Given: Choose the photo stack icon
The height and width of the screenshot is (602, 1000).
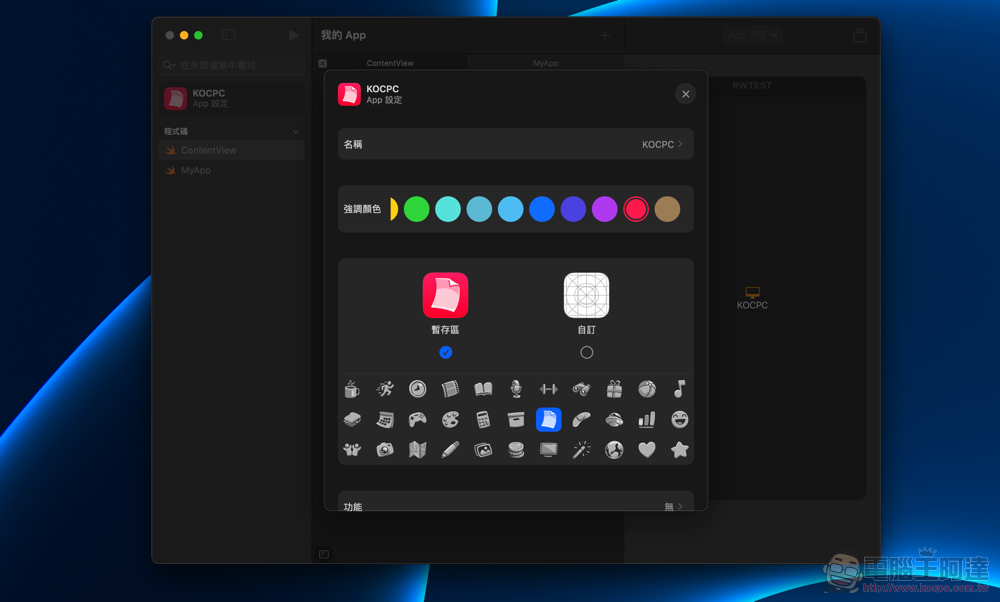Looking at the screenshot, I should 483,450.
